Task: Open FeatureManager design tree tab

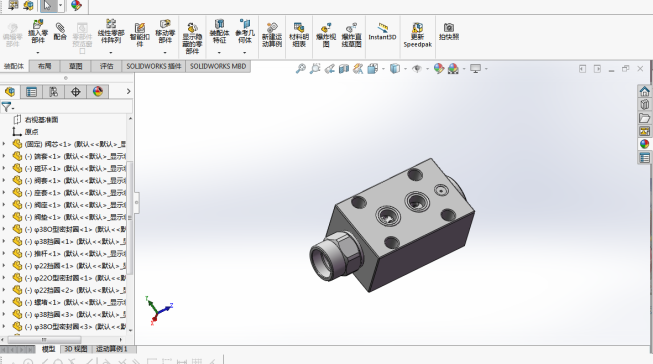Action: (x=10, y=92)
